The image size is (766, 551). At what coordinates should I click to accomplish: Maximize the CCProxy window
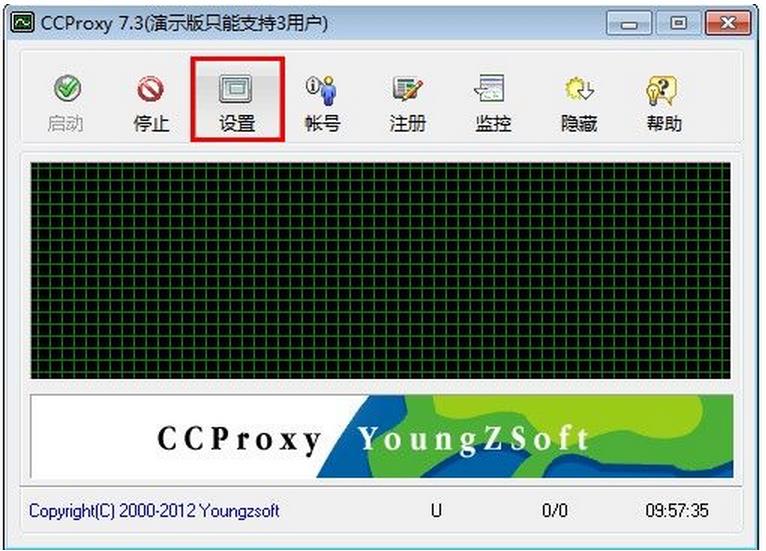pyautogui.click(x=678, y=23)
